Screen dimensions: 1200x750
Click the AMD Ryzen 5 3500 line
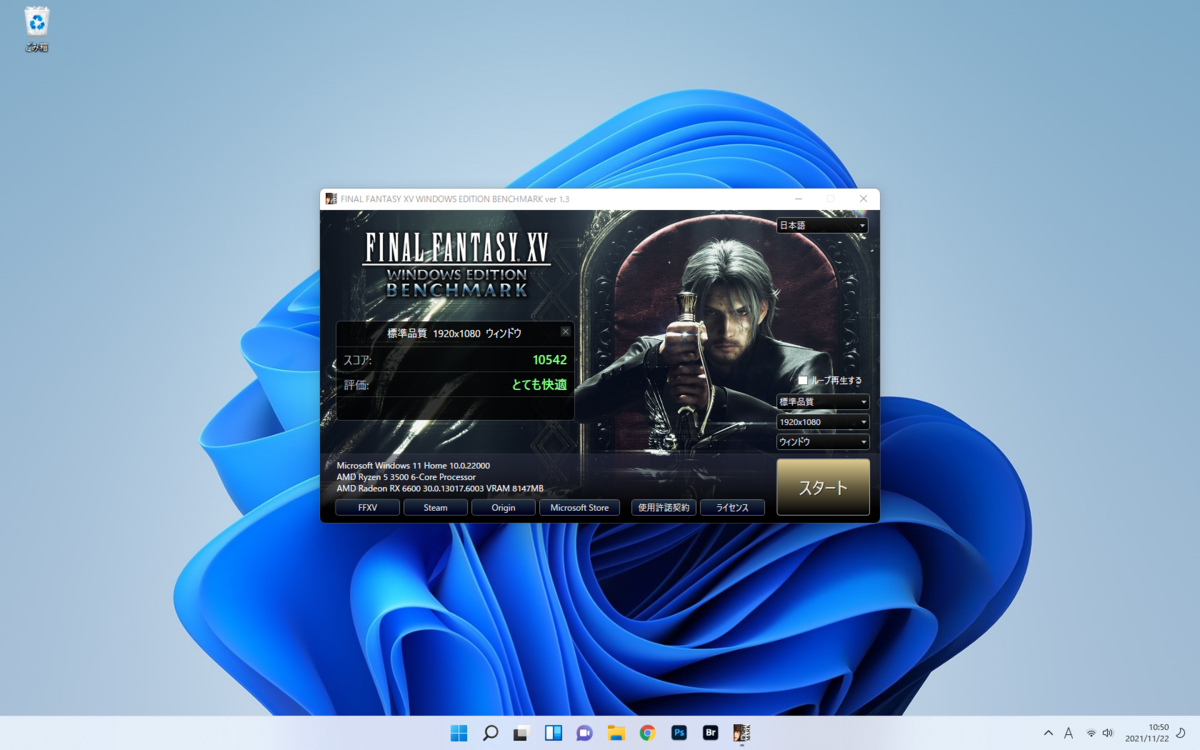click(x=406, y=477)
